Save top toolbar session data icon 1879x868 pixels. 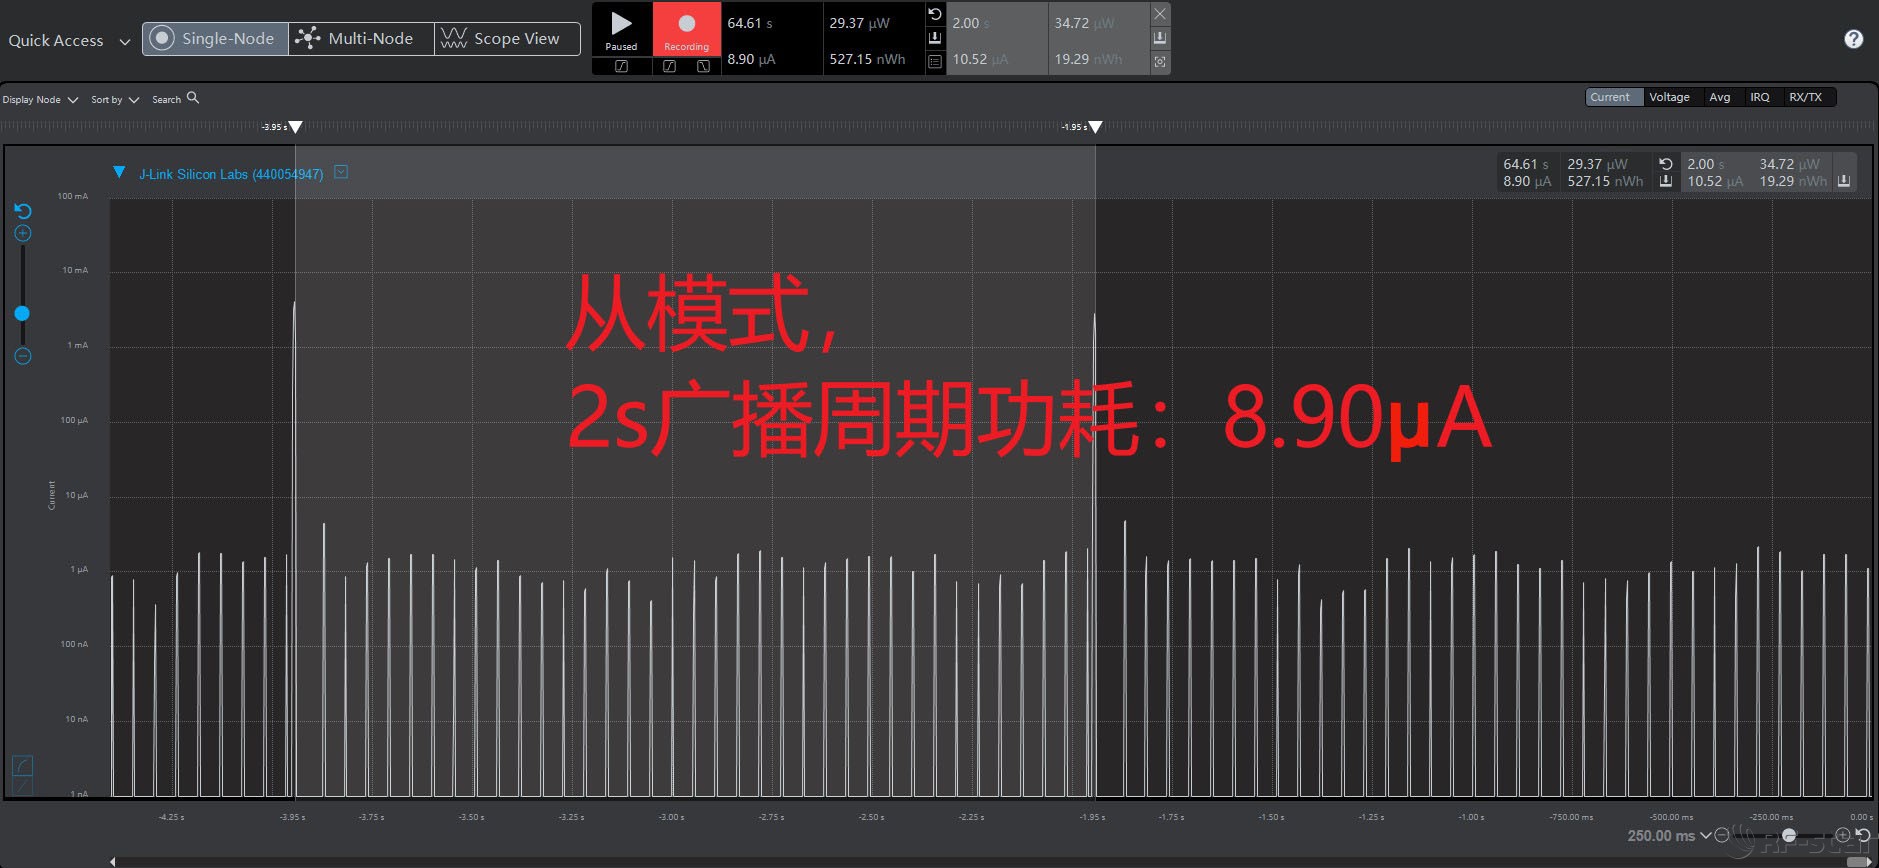click(x=935, y=38)
